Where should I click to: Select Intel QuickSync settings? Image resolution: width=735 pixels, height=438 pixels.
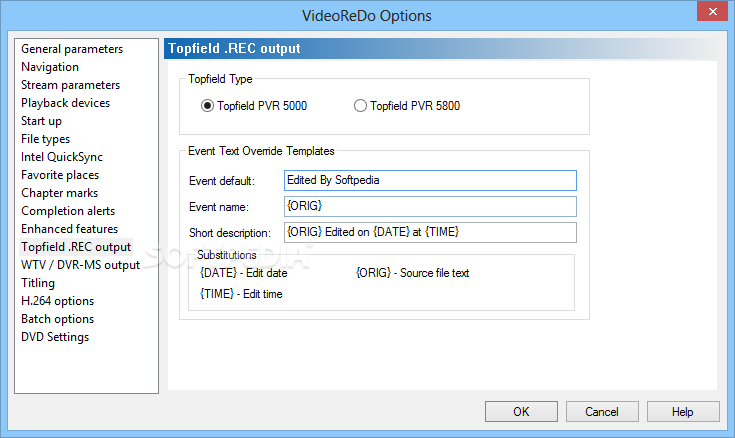coord(62,157)
